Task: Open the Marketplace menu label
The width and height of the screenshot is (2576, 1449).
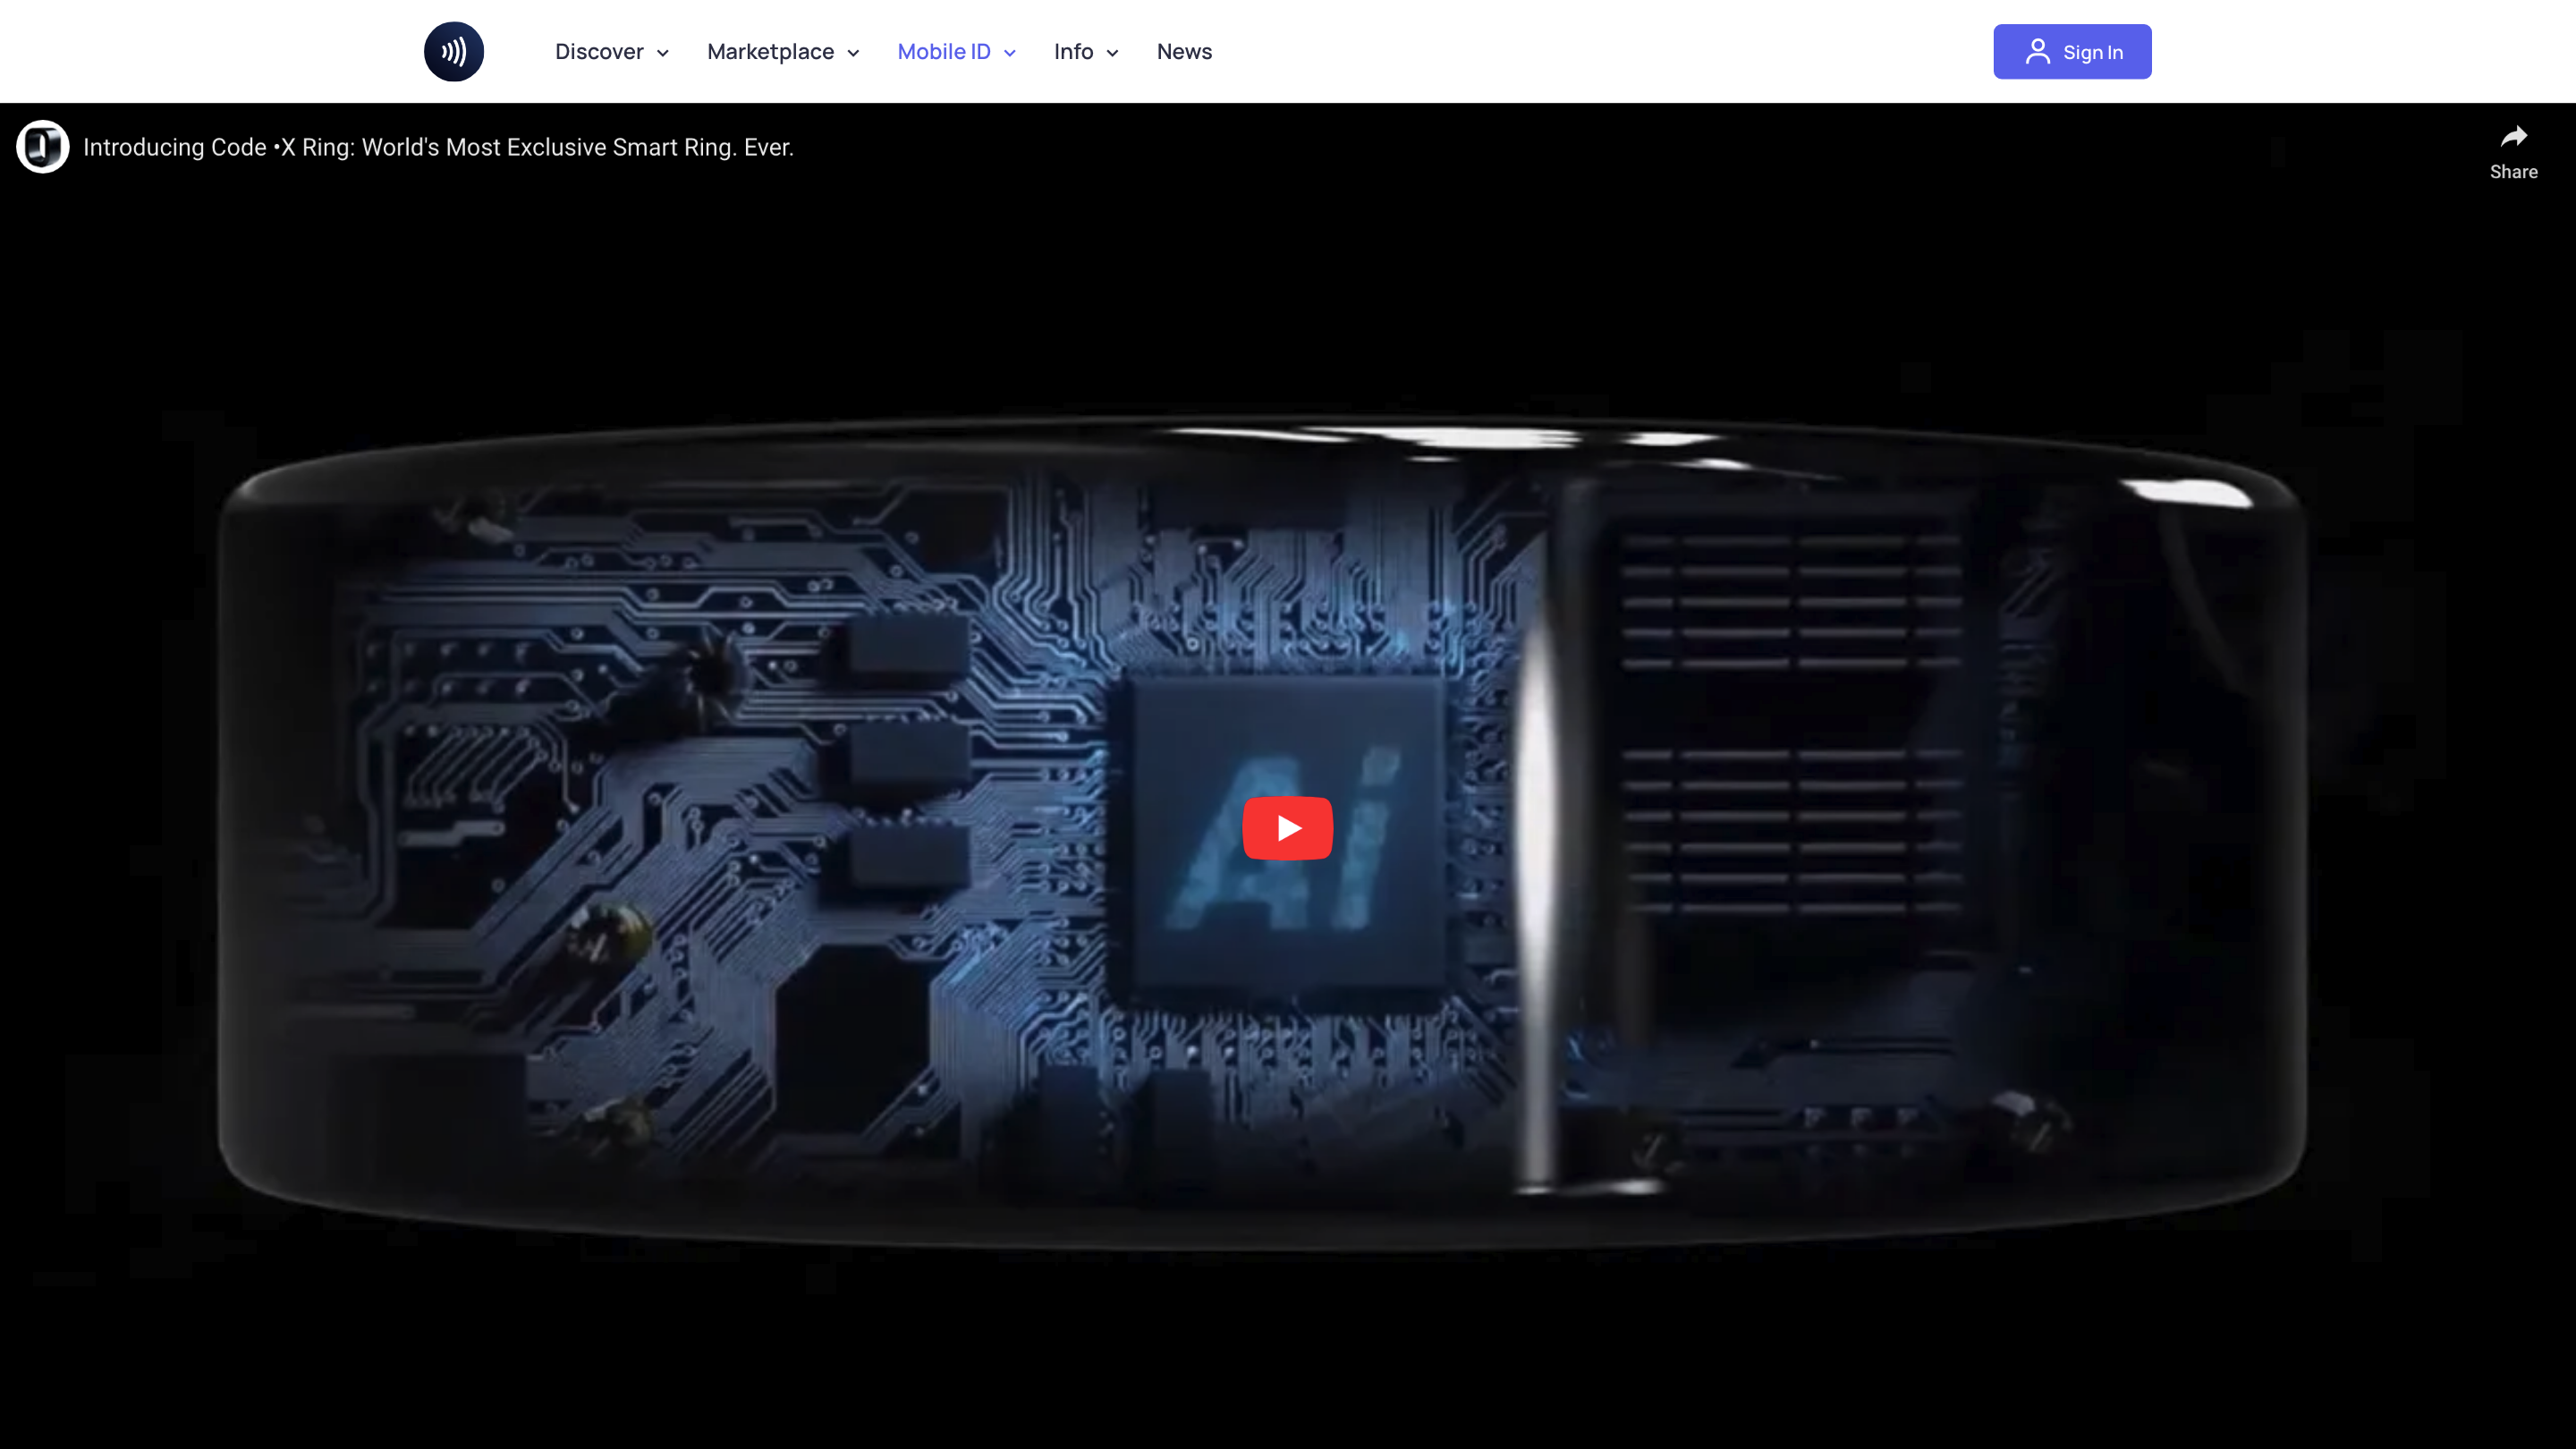Action: click(x=770, y=52)
